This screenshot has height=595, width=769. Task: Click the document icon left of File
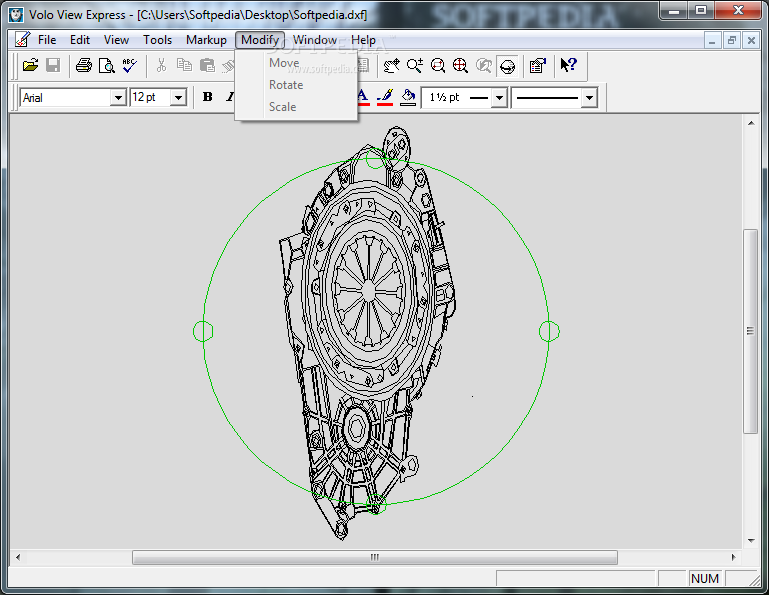(x=22, y=40)
